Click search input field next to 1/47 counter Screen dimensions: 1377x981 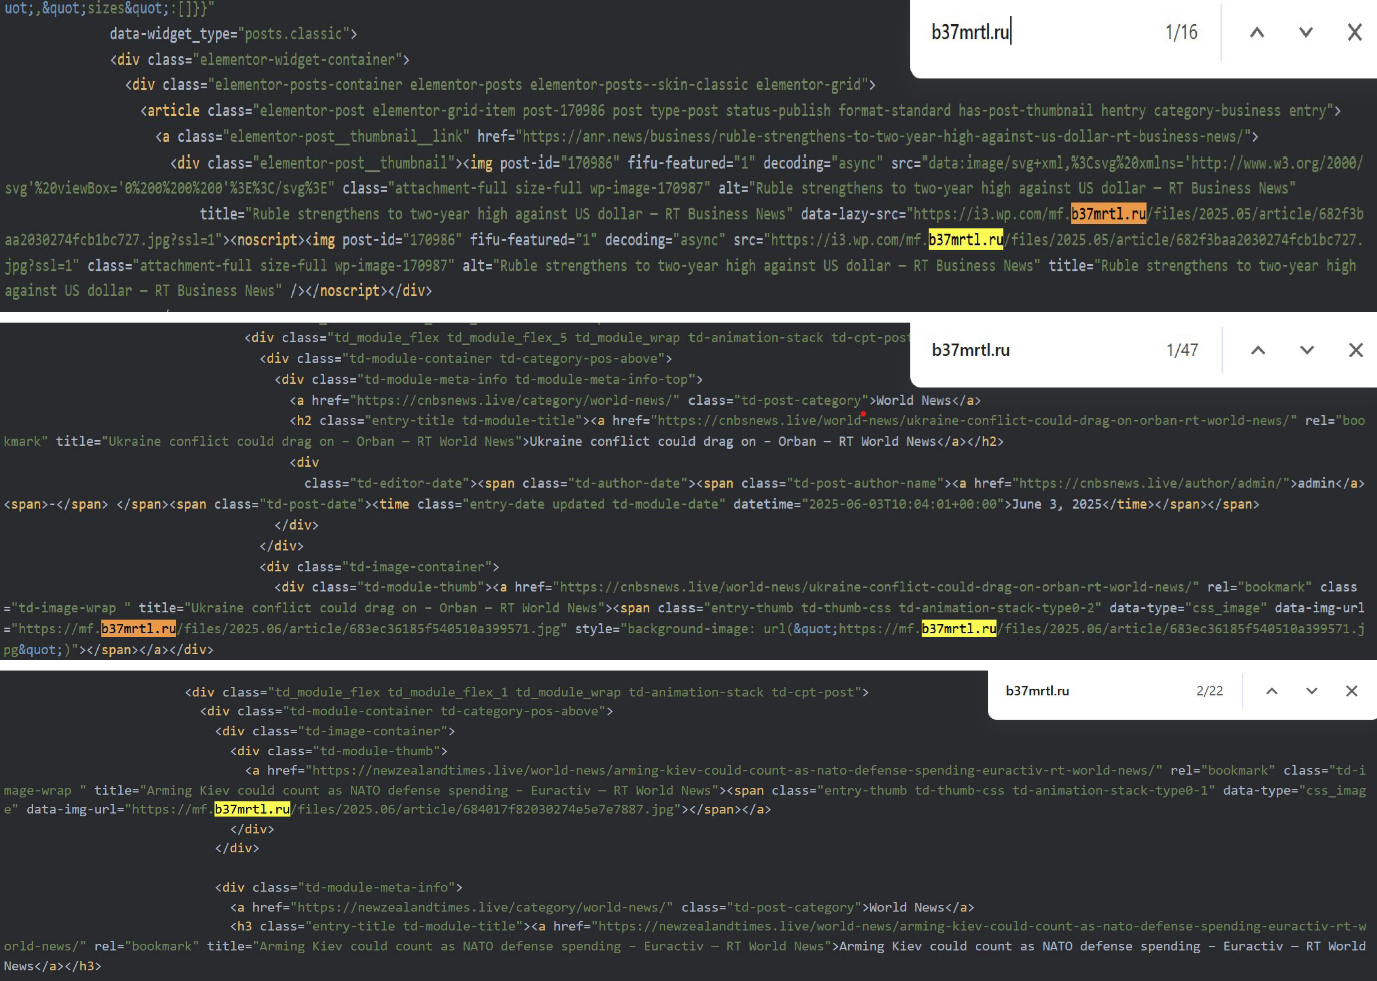[x=1000, y=350]
